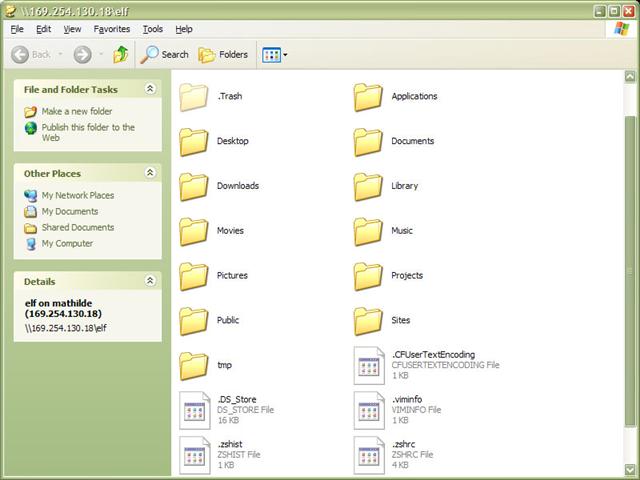Click the Back navigation button

[x=31, y=54]
